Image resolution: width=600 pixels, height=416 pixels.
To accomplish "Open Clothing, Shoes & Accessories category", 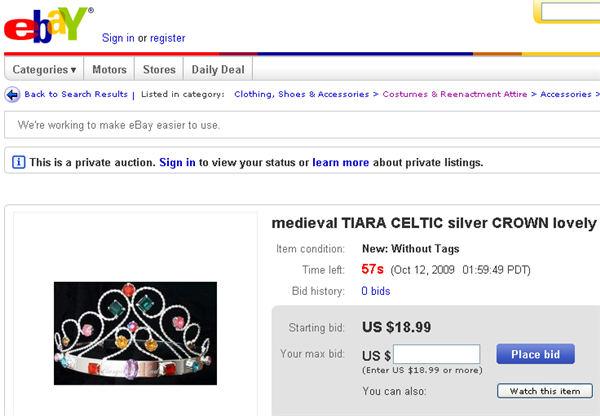I will tap(301, 95).
